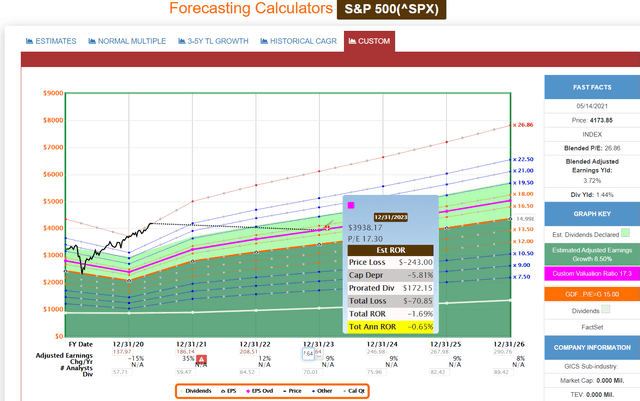Click the Custom Valuation Ratio 17.3 magenta swatch
Screen dimensions: 640x401
click(x=591, y=273)
